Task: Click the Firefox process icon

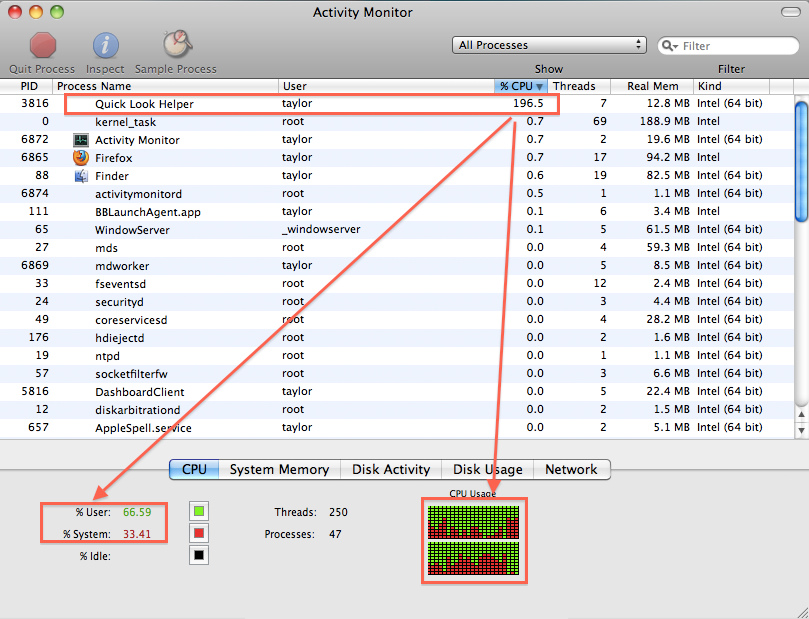Action: point(81,158)
